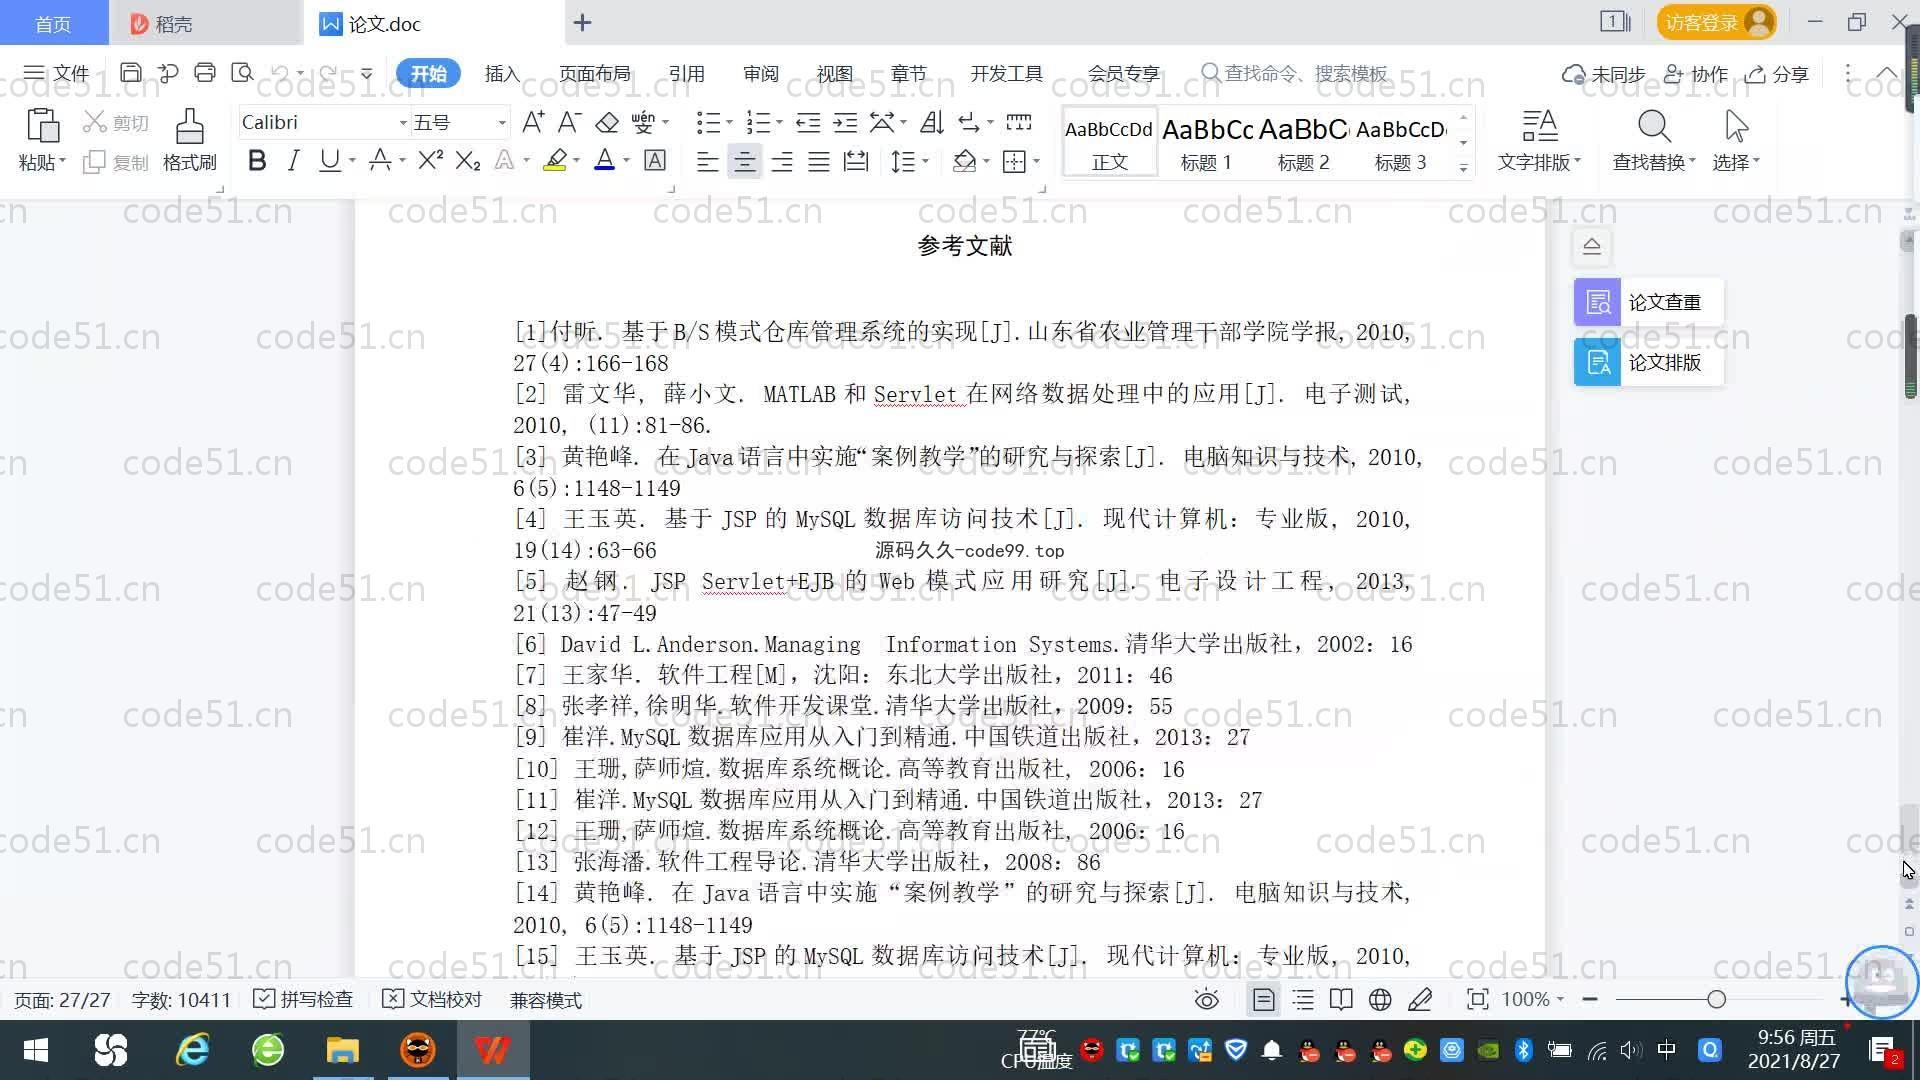The height and width of the screenshot is (1080, 1920).
Task: Click 文档校对 in status bar
Action: 432,1000
